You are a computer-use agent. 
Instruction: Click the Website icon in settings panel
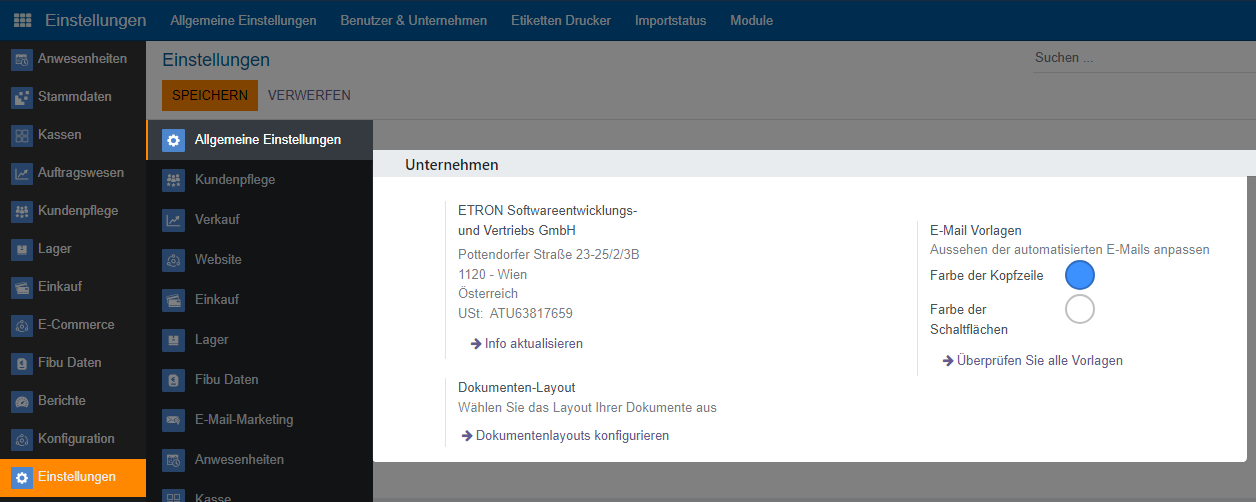point(174,260)
